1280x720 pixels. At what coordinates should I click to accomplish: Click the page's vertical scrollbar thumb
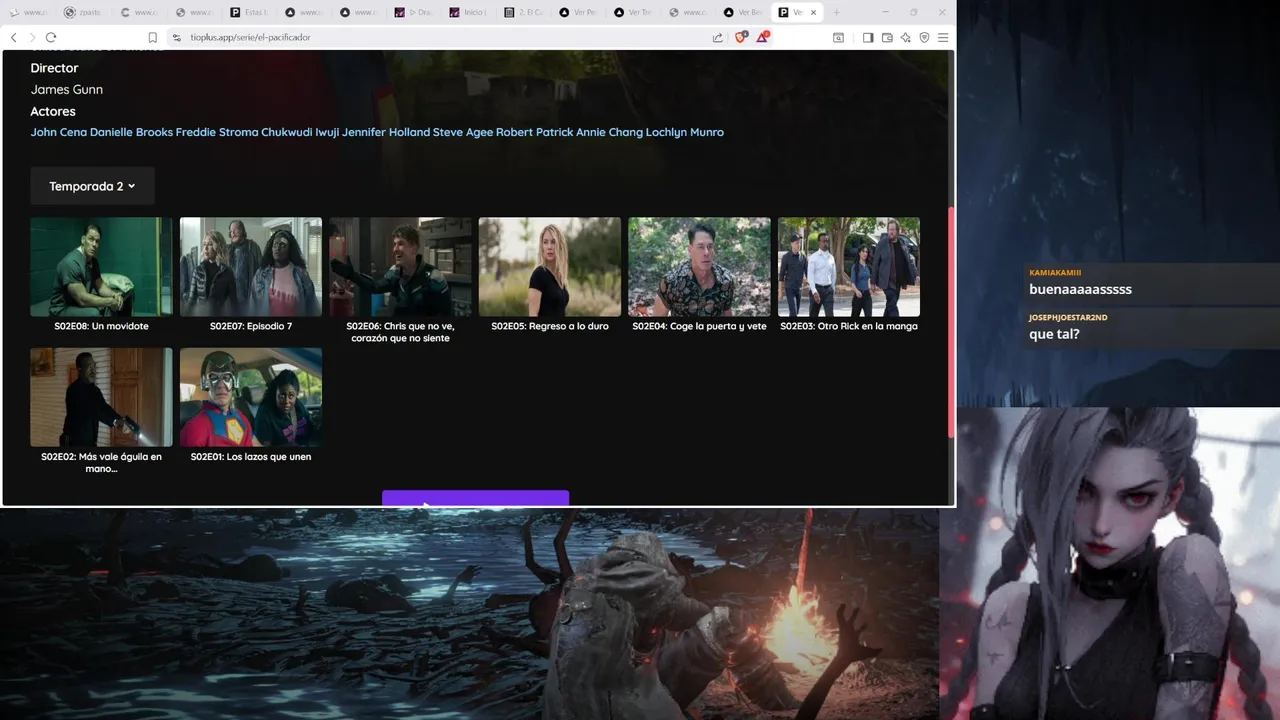951,322
